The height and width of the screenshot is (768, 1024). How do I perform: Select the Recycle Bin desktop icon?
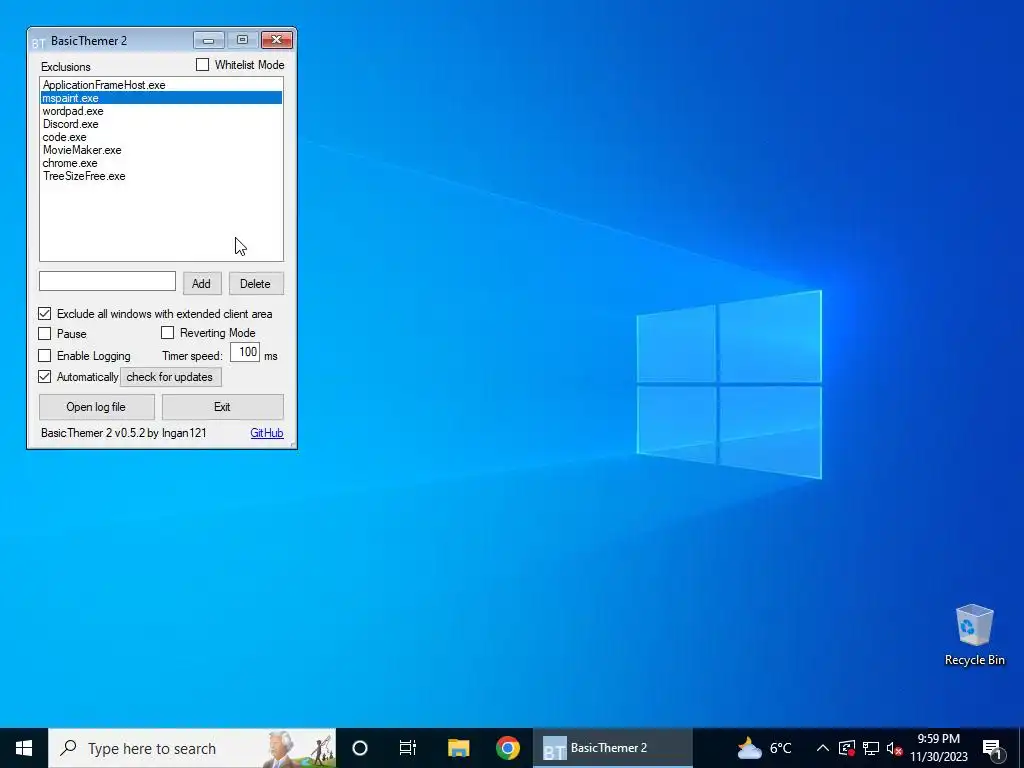click(974, 635)
